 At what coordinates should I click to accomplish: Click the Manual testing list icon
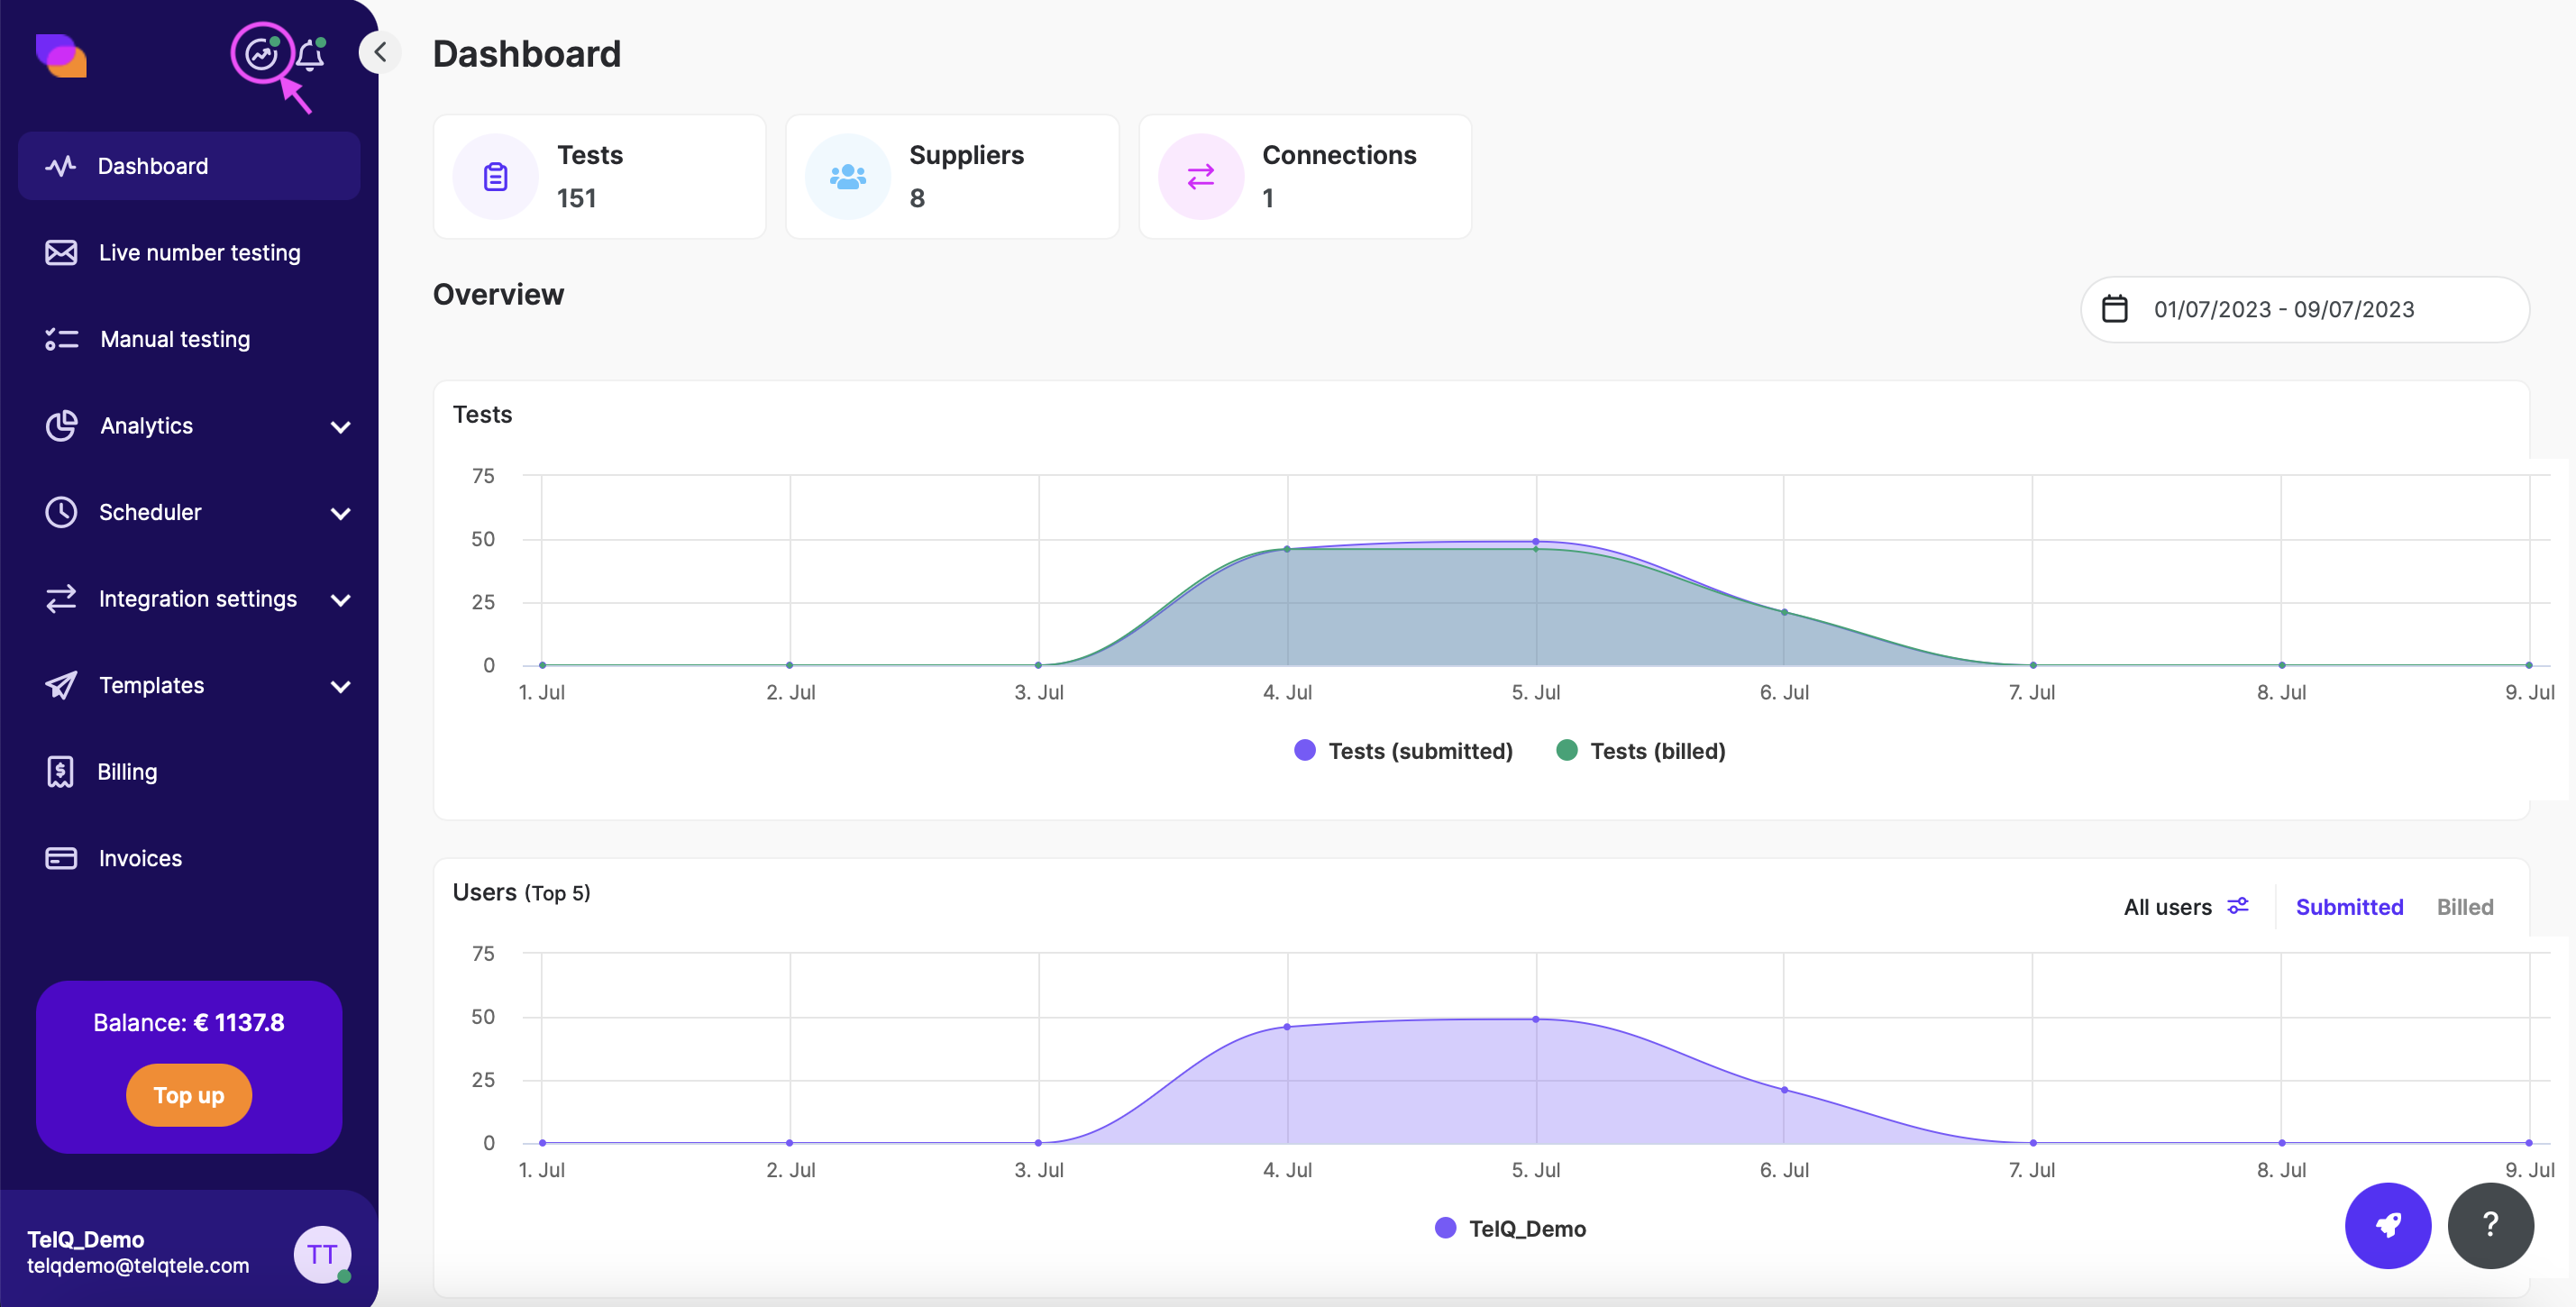pyautogui.click(x=61, y=339)
